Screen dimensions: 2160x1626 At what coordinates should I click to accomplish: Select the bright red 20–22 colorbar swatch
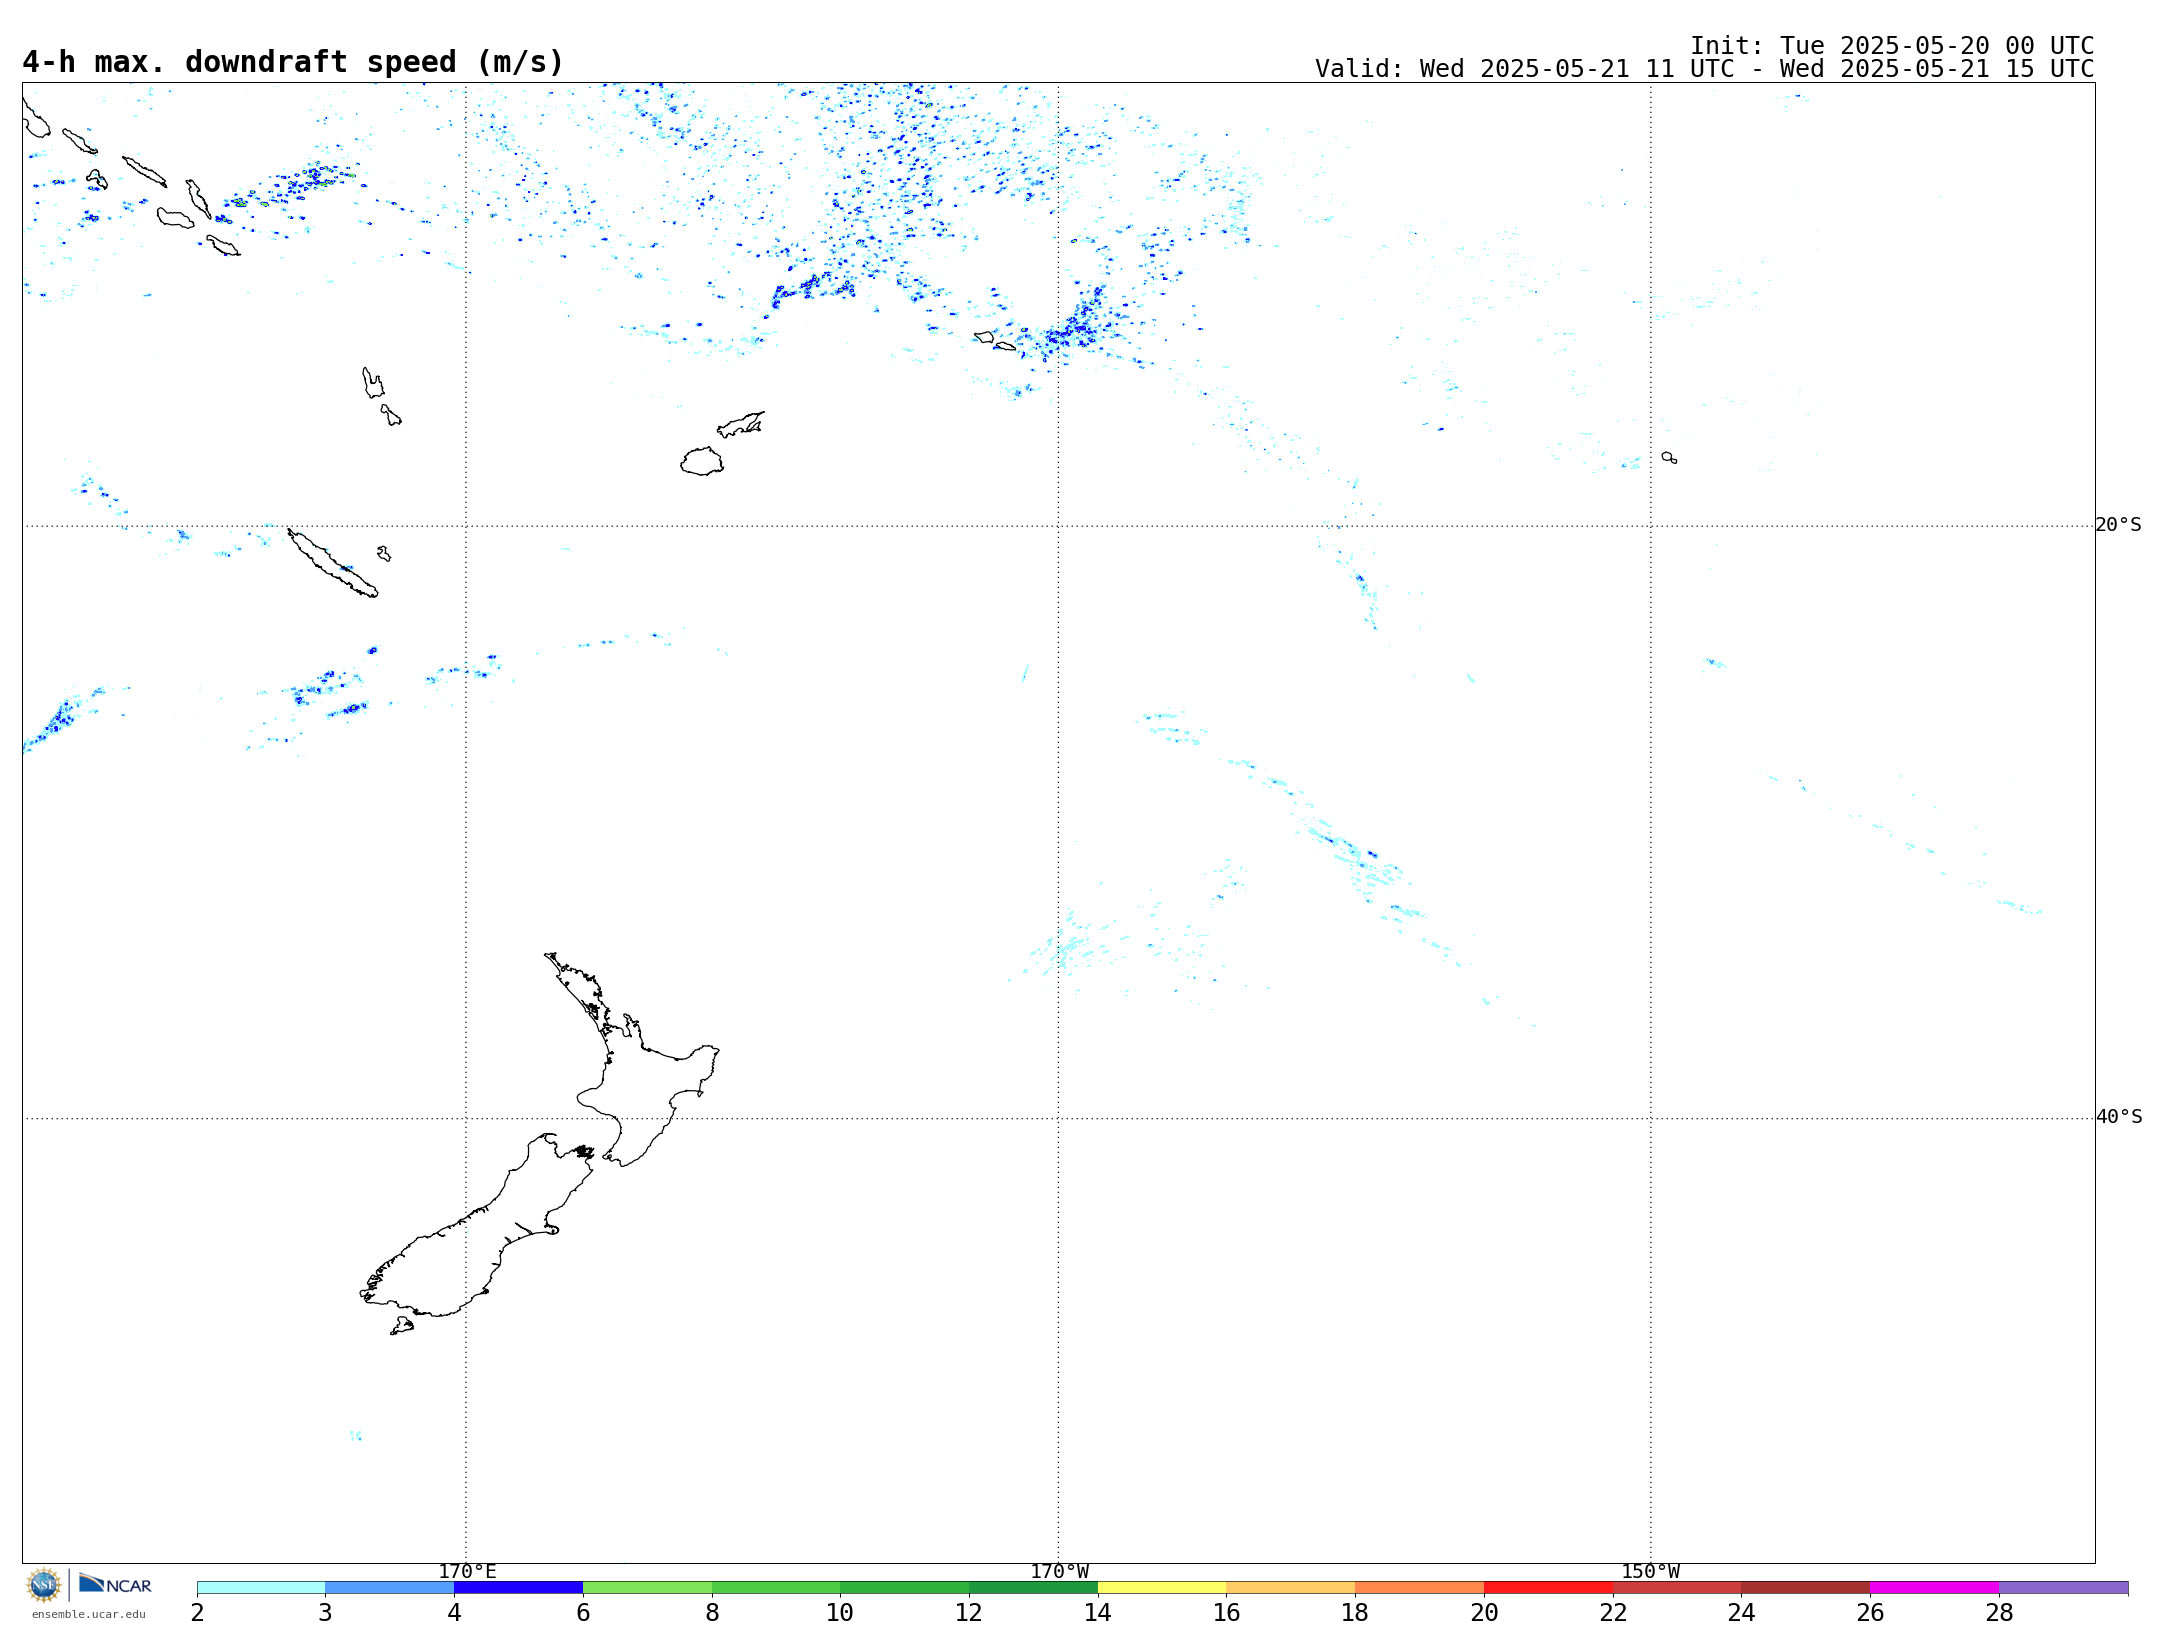pyautogui.click(x=1548, y=1587)
